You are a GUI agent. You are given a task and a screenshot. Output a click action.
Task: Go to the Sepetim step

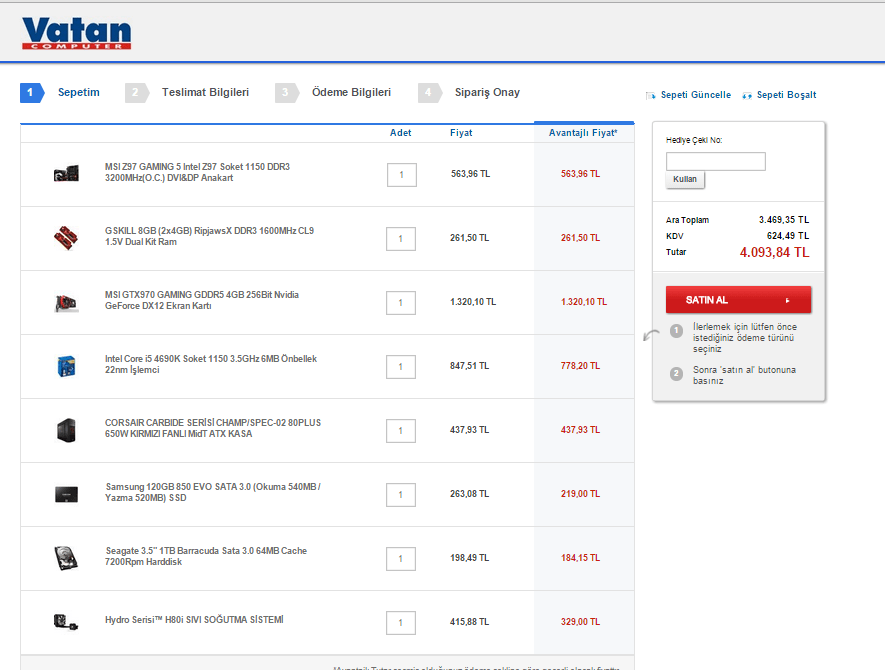point(78,93)
